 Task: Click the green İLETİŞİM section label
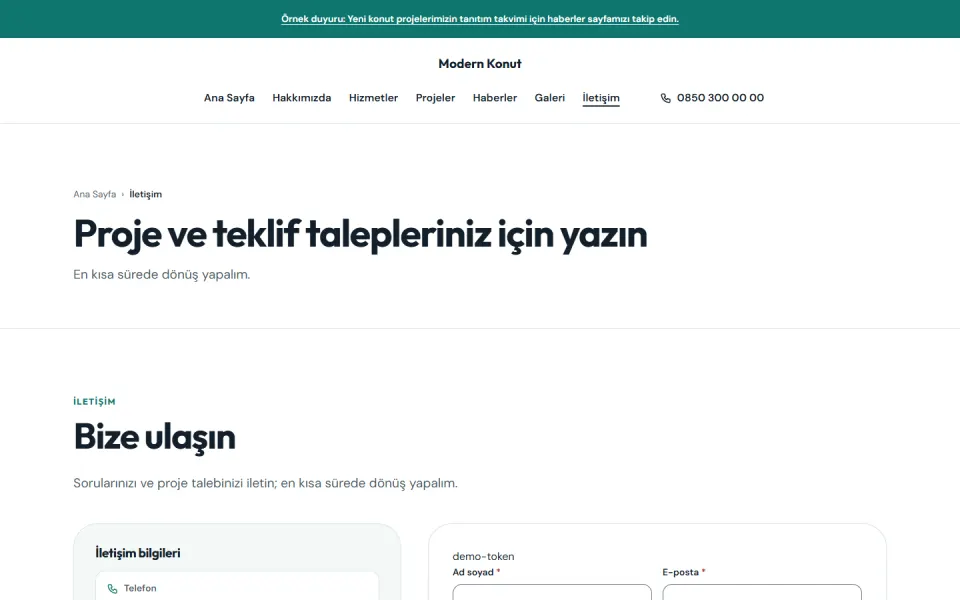[x=94, y=402]
